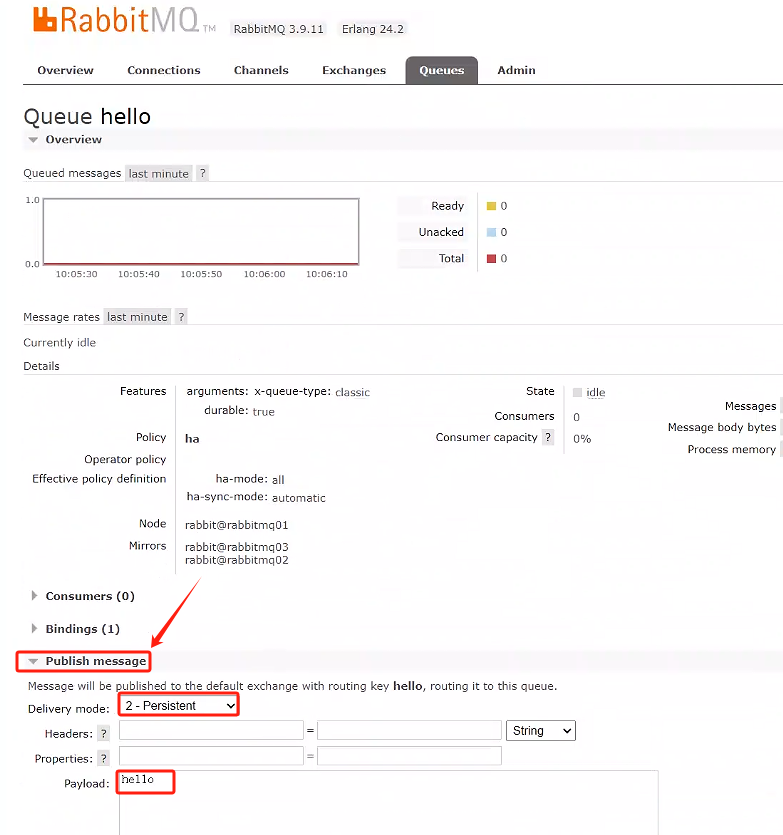Click mirror rabbit@rabbitmq02
Viewport: 783px width, 835px height.
(x=236, y=560)
